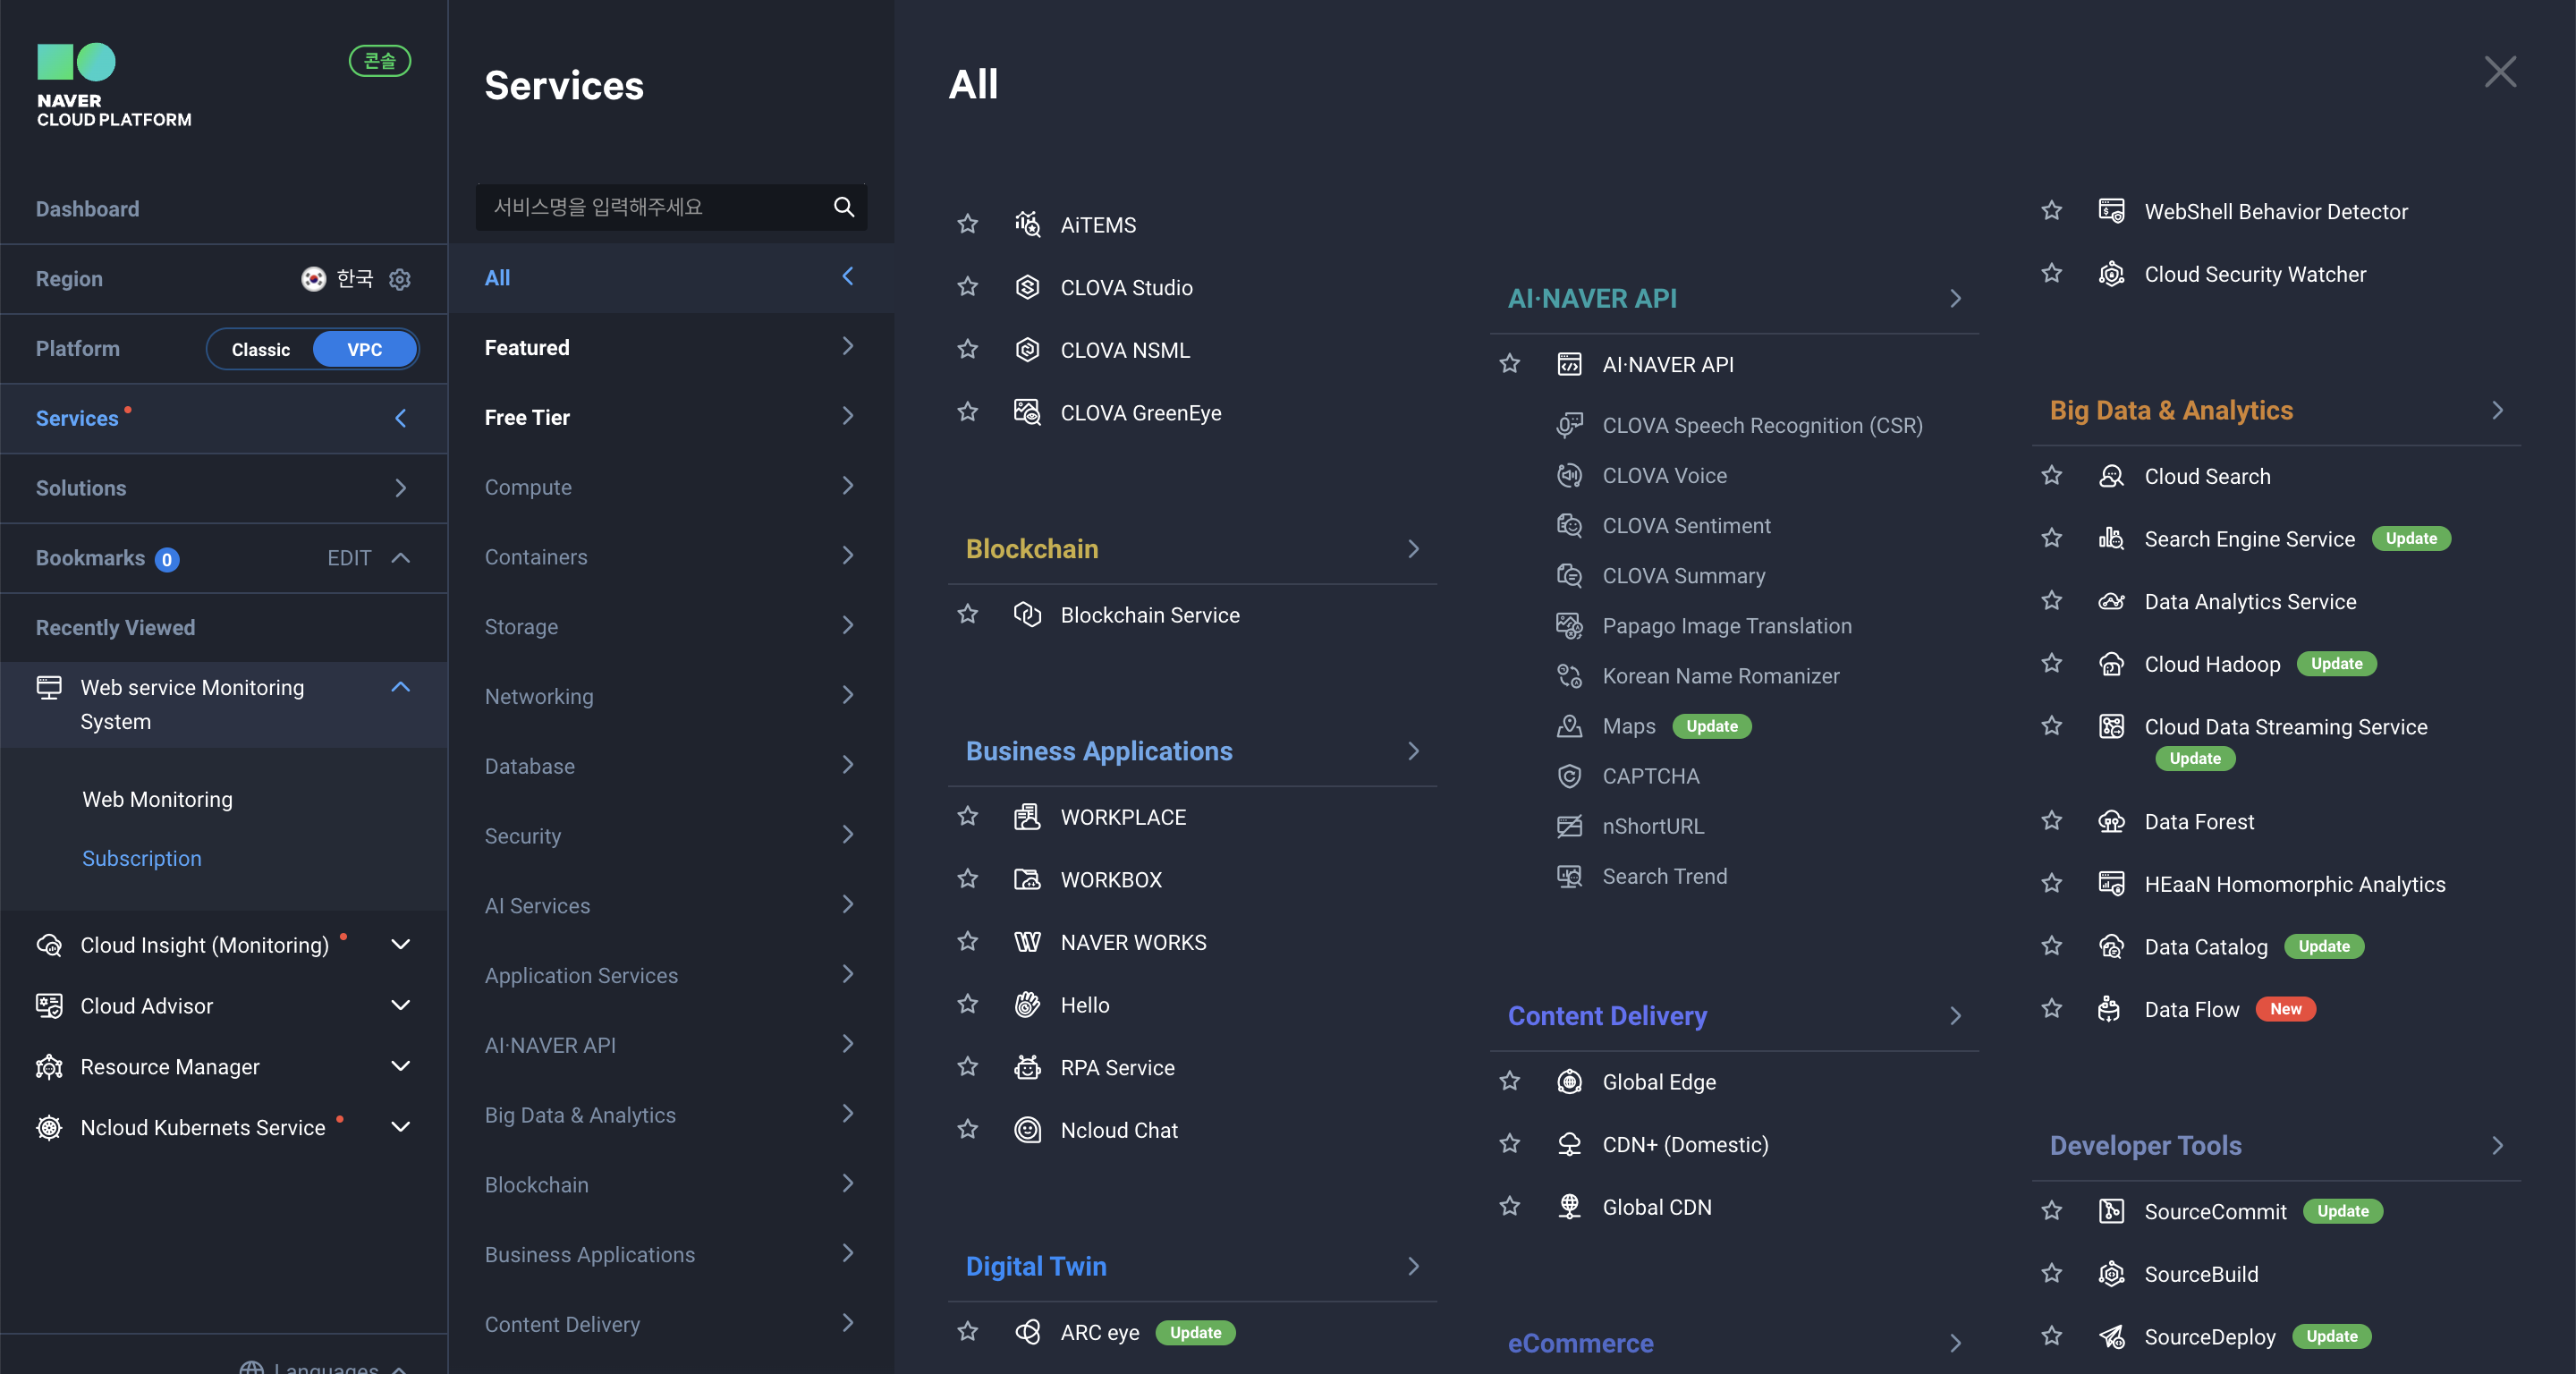
Task: Click the CDN+ (Domestic) icon
Action: [1569, 1144]
